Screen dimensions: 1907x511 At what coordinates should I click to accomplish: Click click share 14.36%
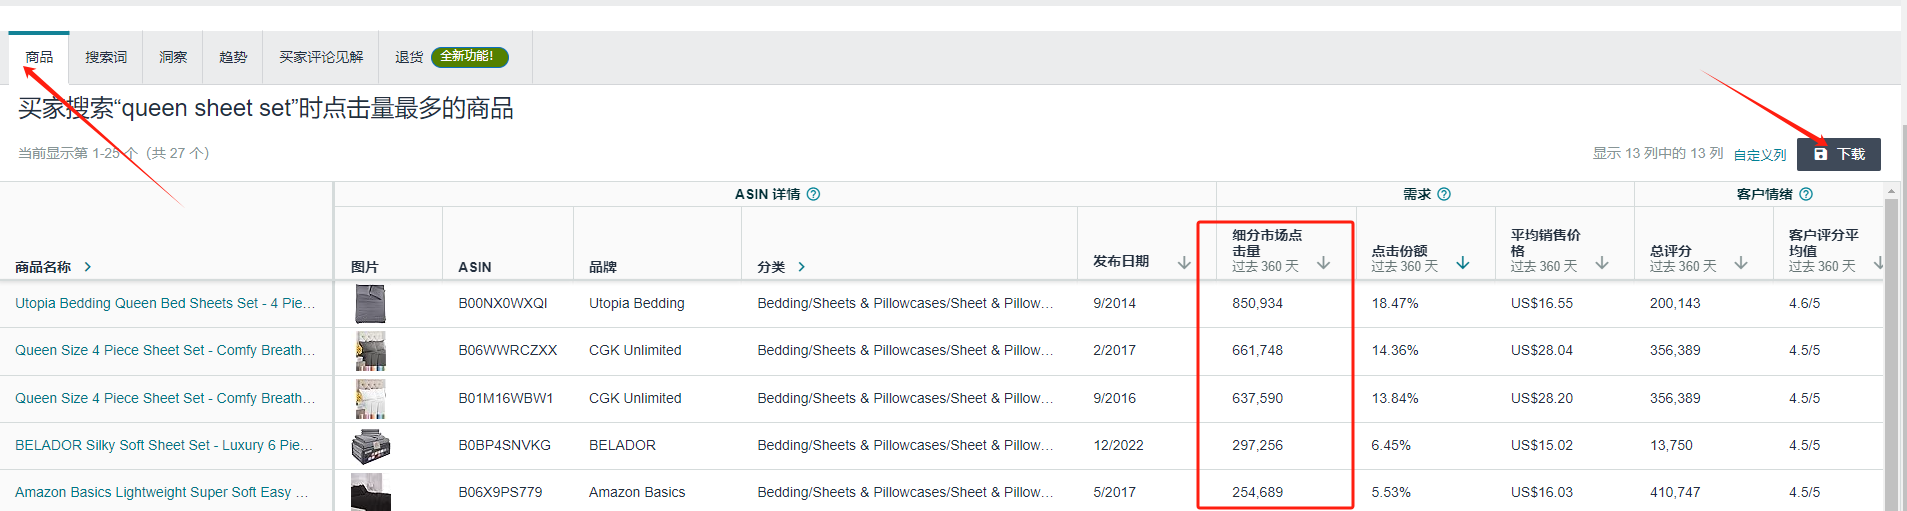click(x=1395, y=350)
